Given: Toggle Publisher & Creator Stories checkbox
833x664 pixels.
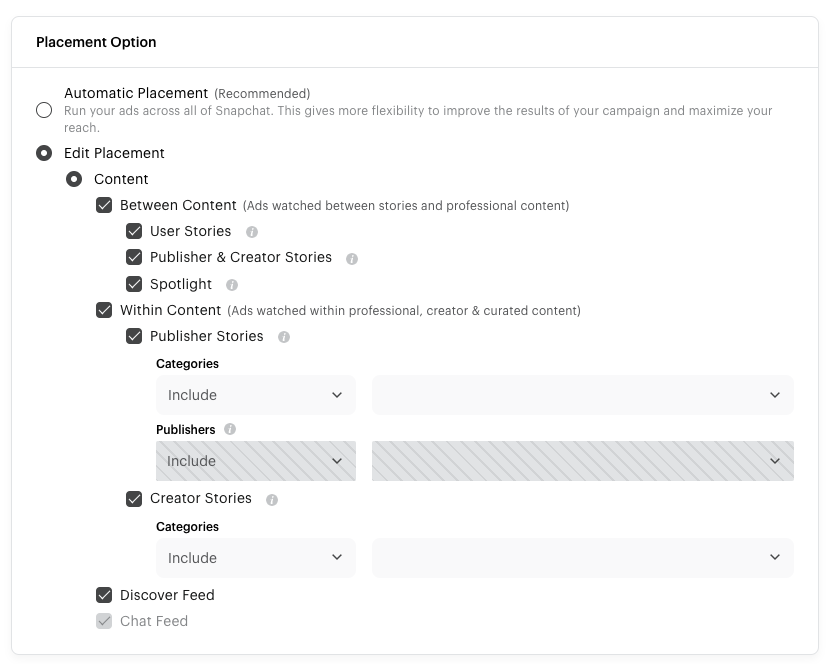Looking at the screenshot, I should pos(134,258).
